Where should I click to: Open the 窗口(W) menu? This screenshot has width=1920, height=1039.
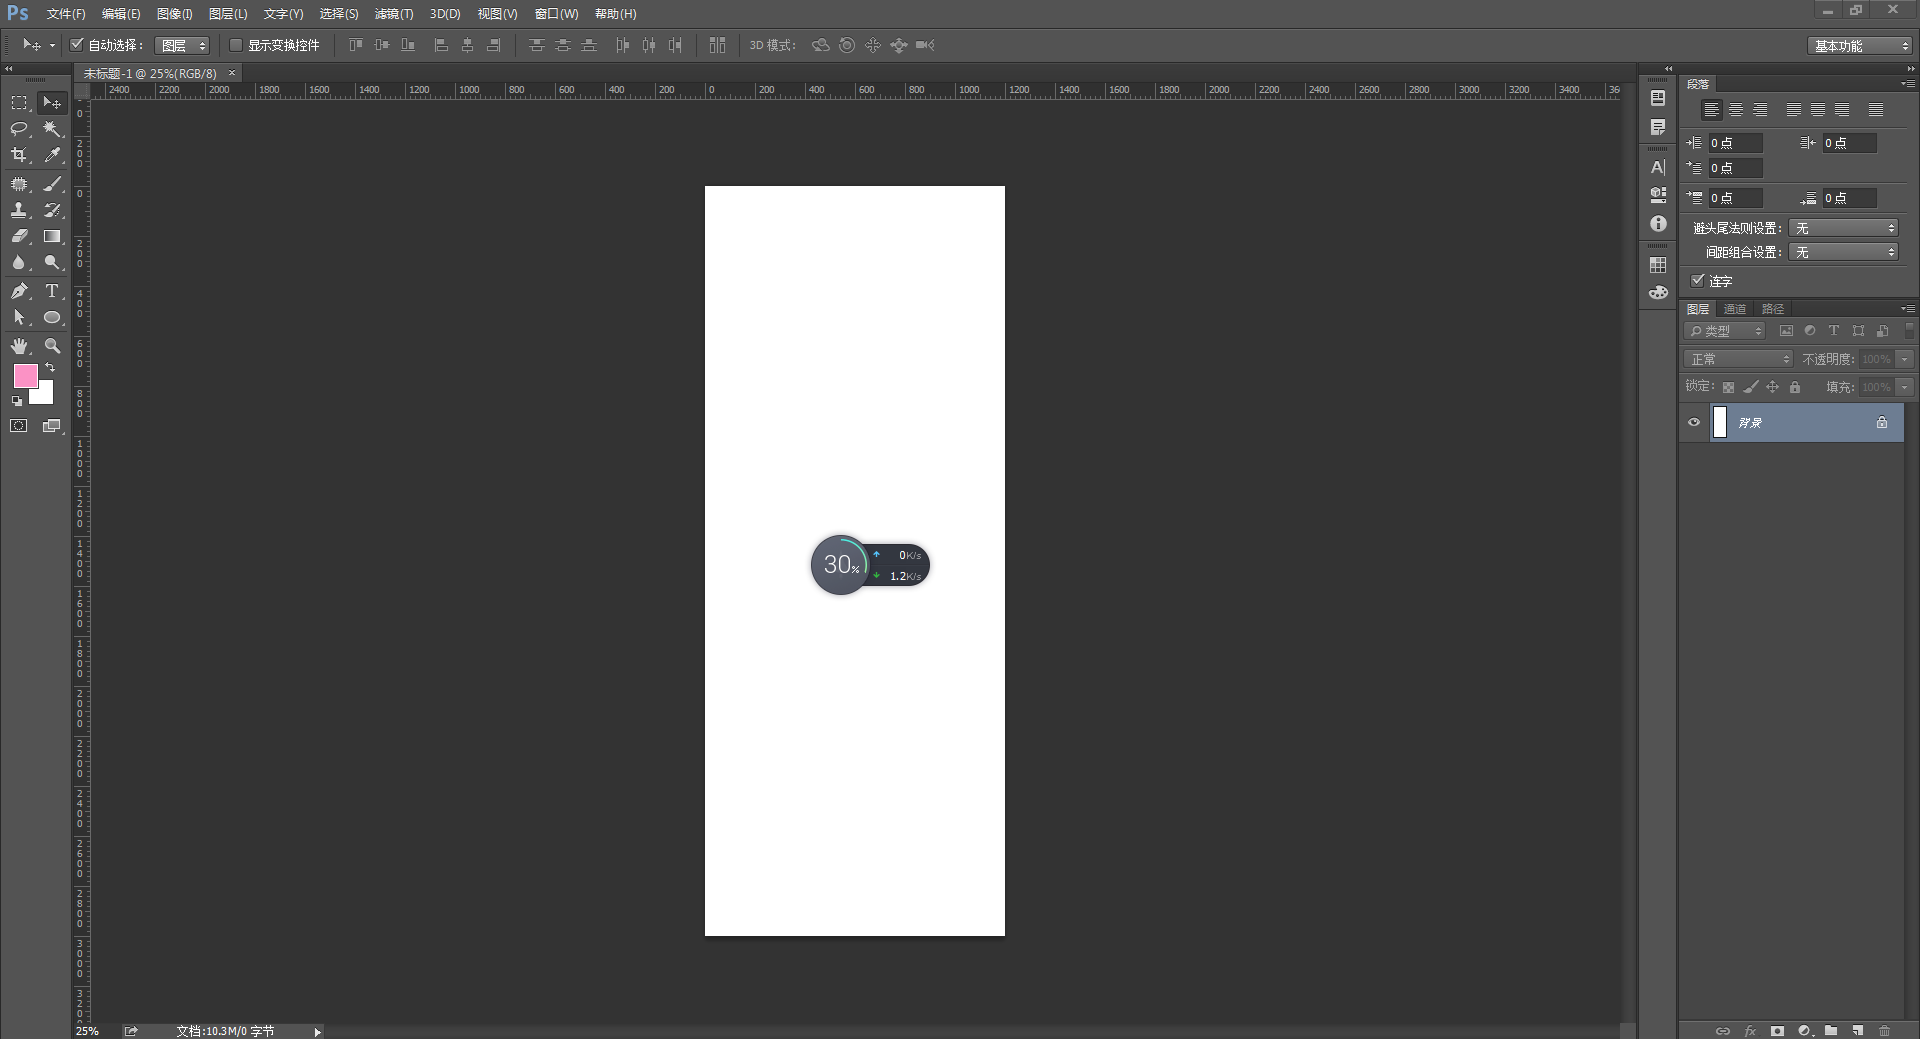tap(557, 14)
